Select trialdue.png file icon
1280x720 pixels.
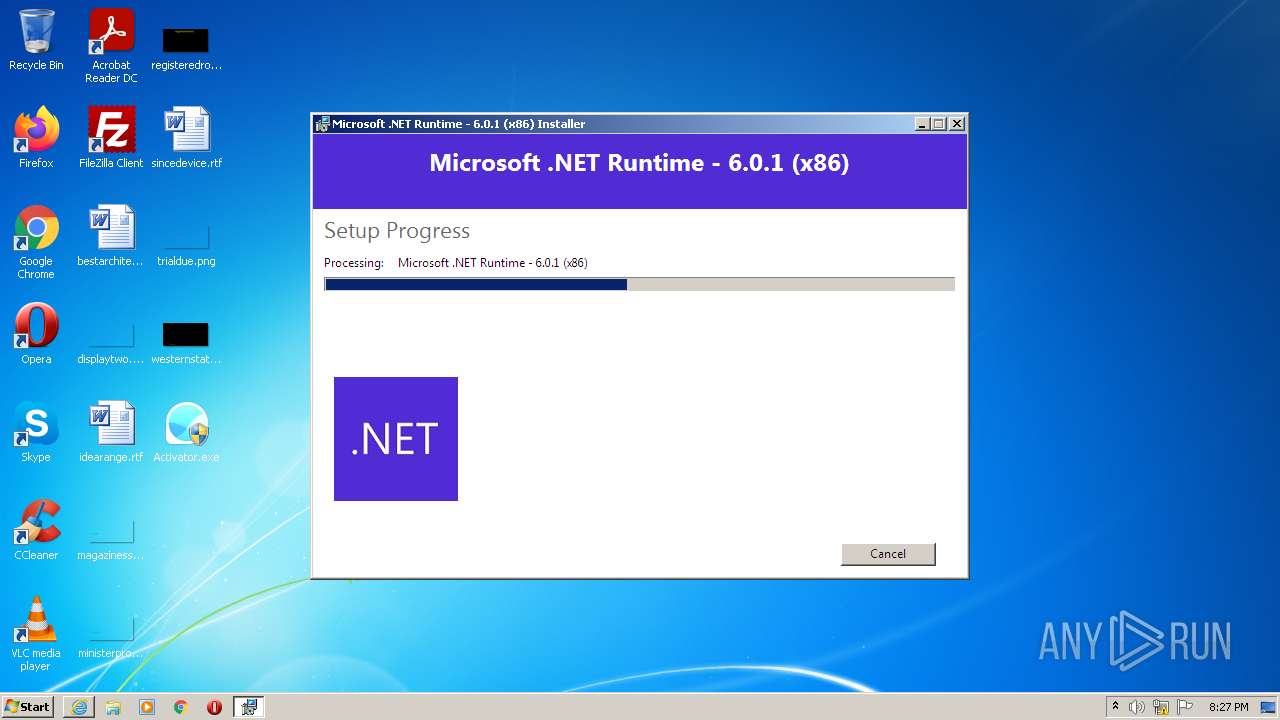coord(186,244)
